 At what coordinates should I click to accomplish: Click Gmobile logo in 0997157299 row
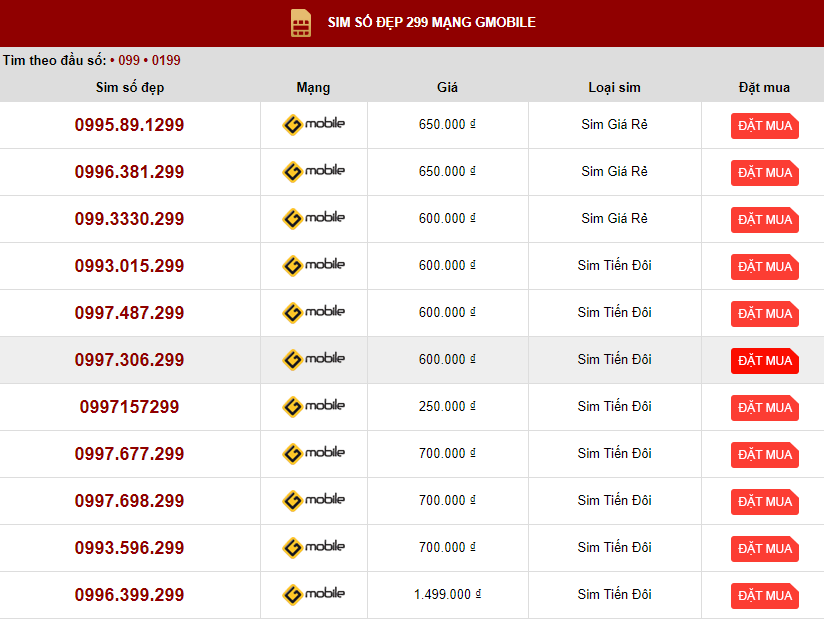(x=314, y=406)
